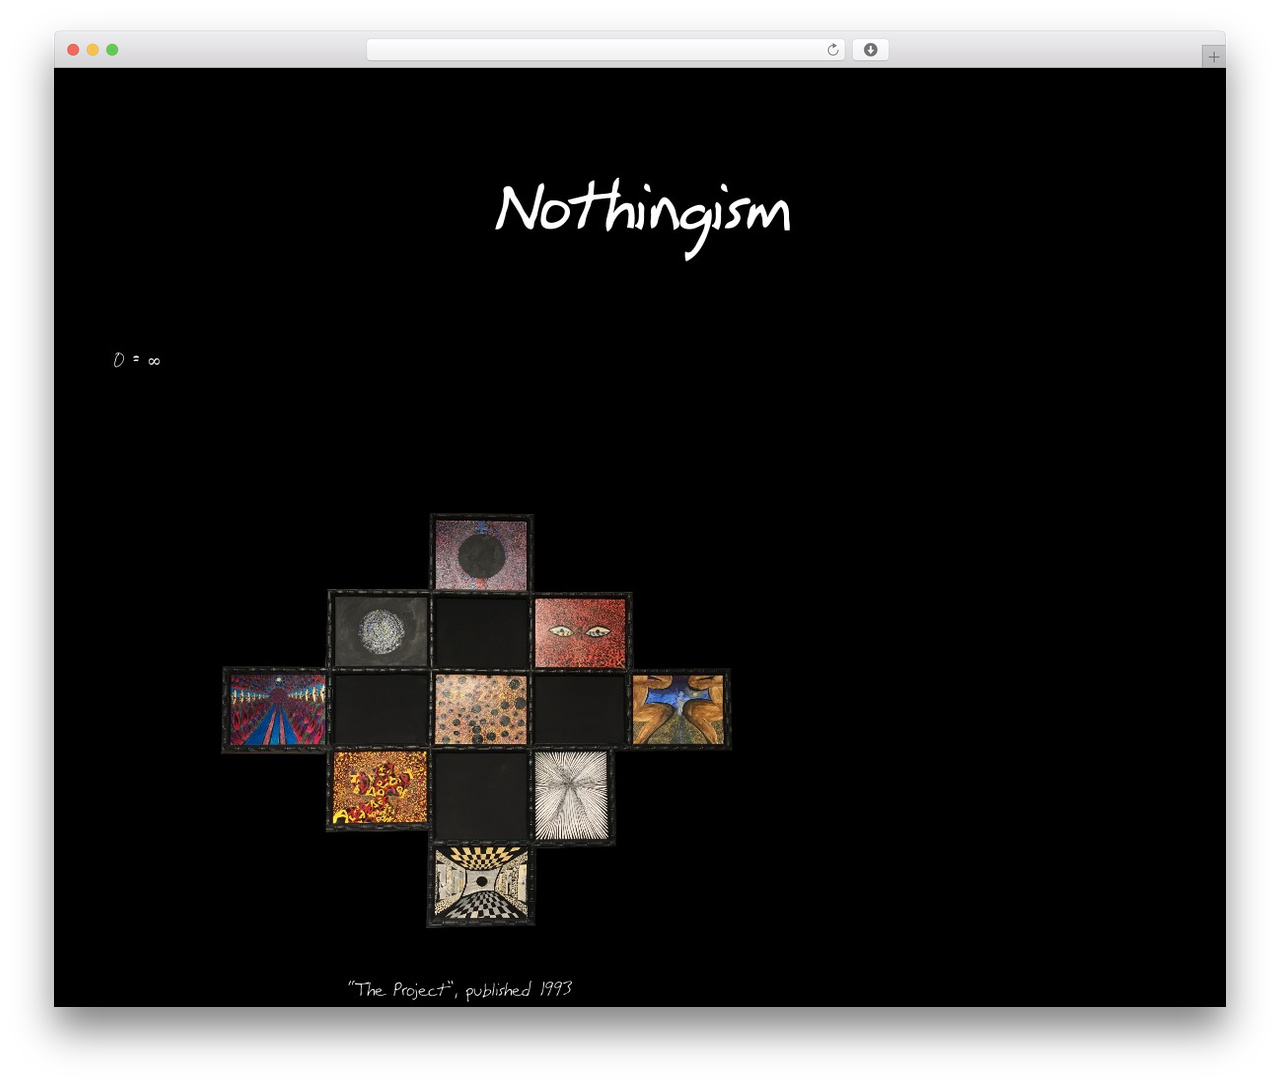Open the red and blue corridor painting

[277, 709]
